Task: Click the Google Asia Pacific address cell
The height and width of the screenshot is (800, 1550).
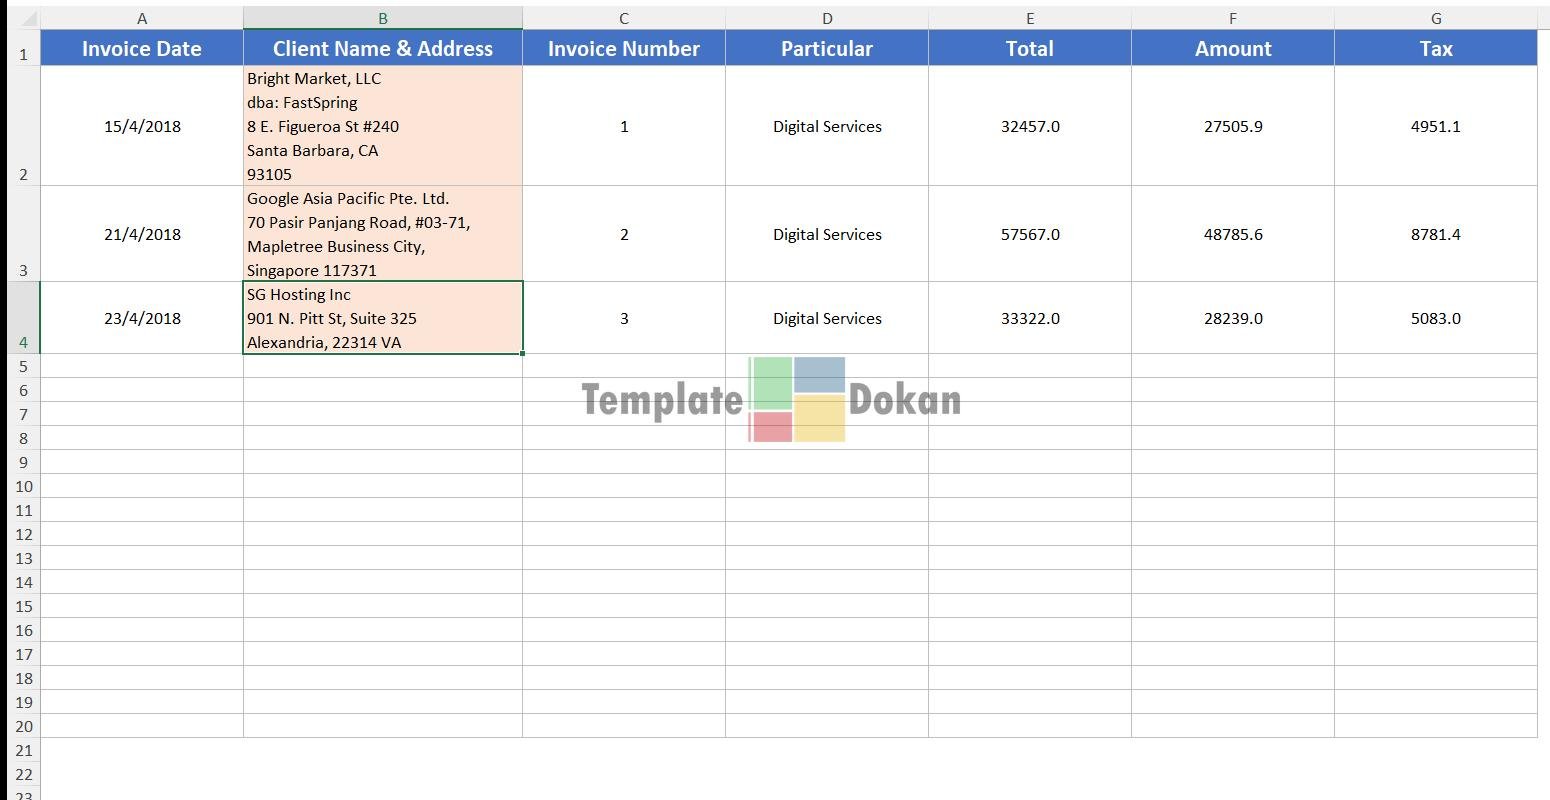Action: [382, 234]
